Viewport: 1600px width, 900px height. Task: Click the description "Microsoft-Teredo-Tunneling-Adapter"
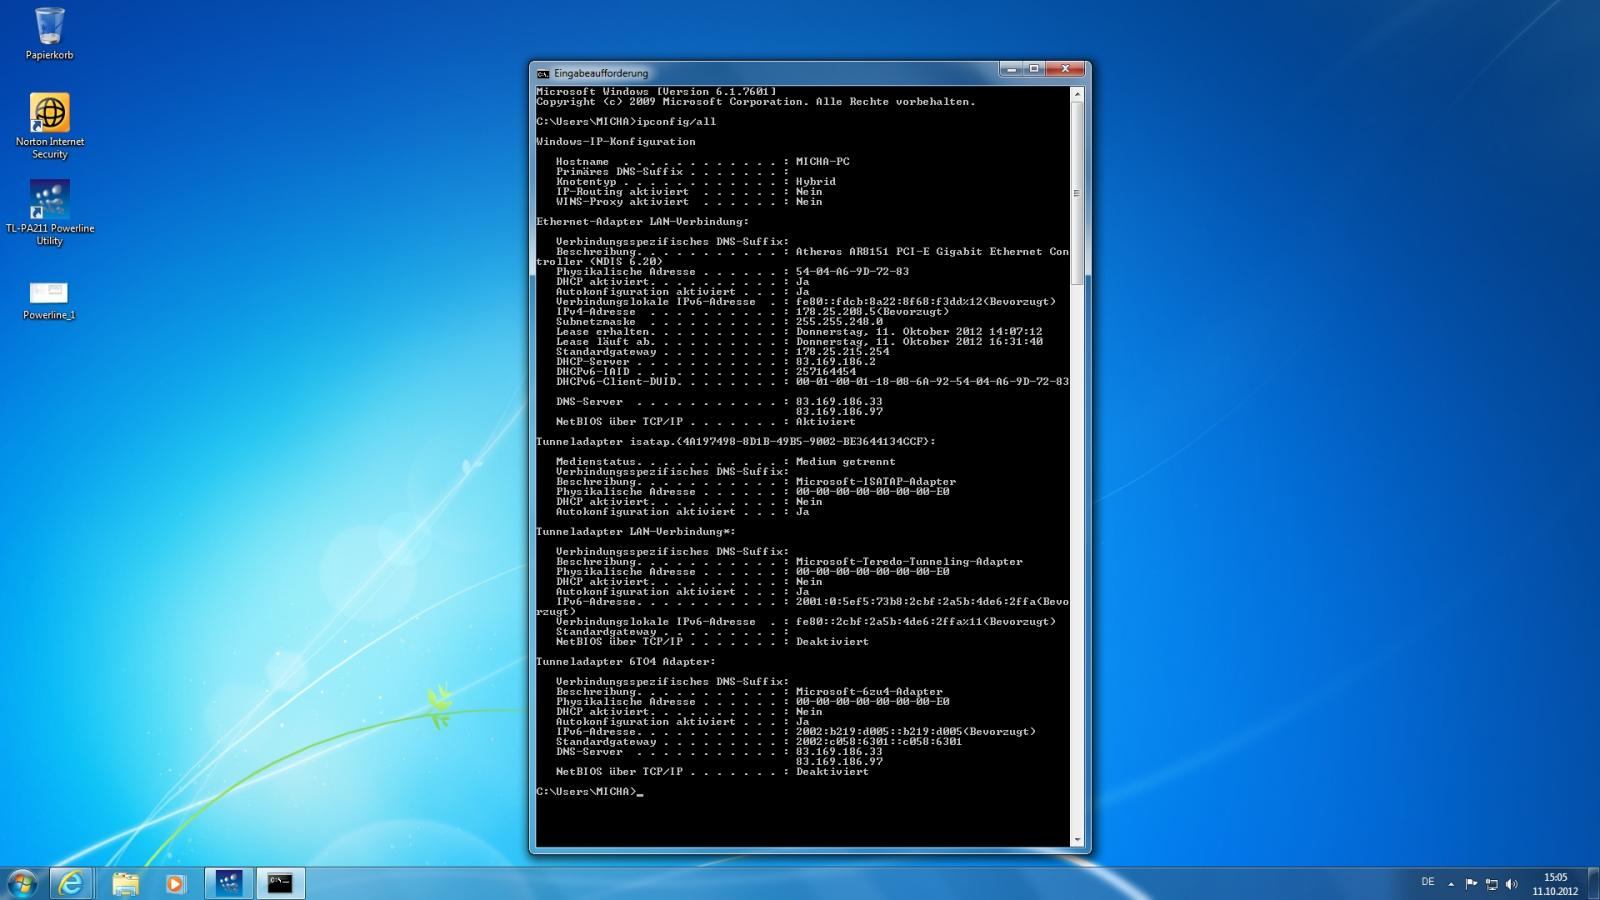[x=909, y=562]
